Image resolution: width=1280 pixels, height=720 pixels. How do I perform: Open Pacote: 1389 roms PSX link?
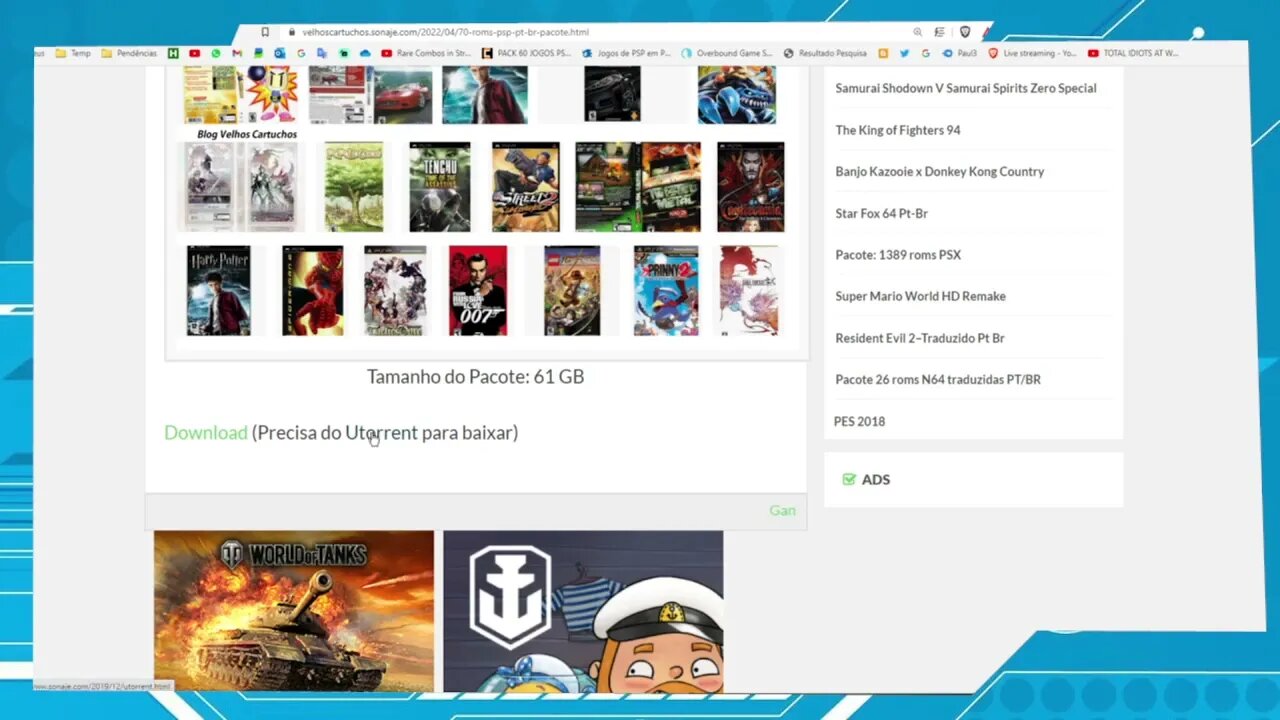click(x=898, y=255)
